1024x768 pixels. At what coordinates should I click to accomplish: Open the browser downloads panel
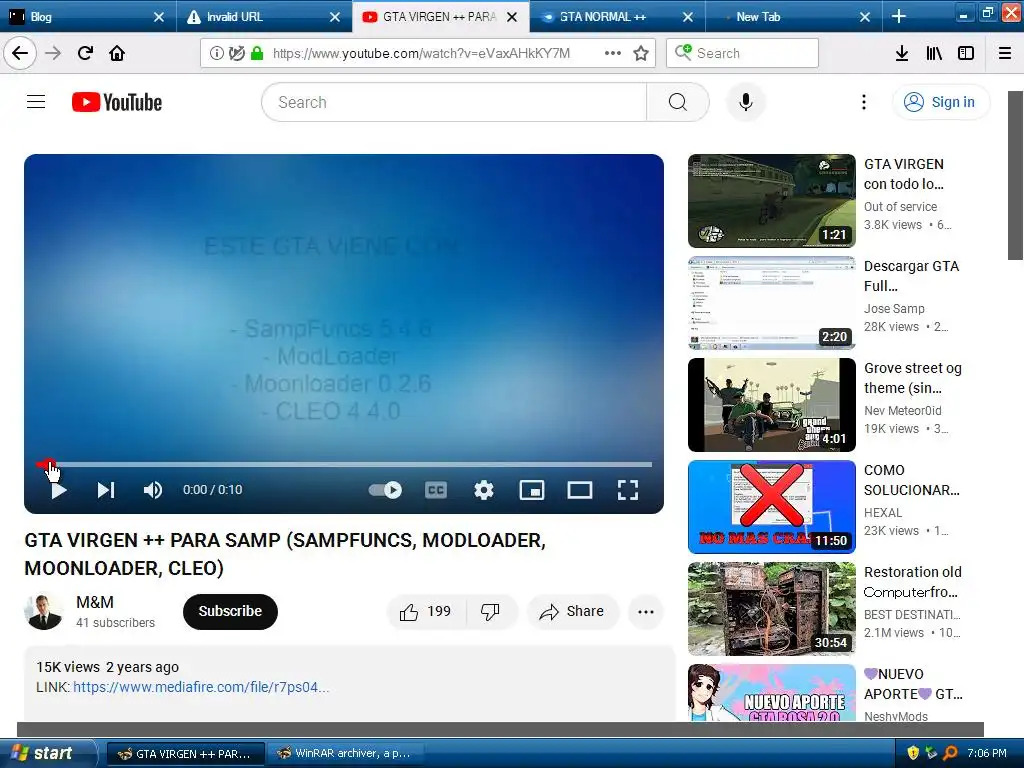[902, 53]
